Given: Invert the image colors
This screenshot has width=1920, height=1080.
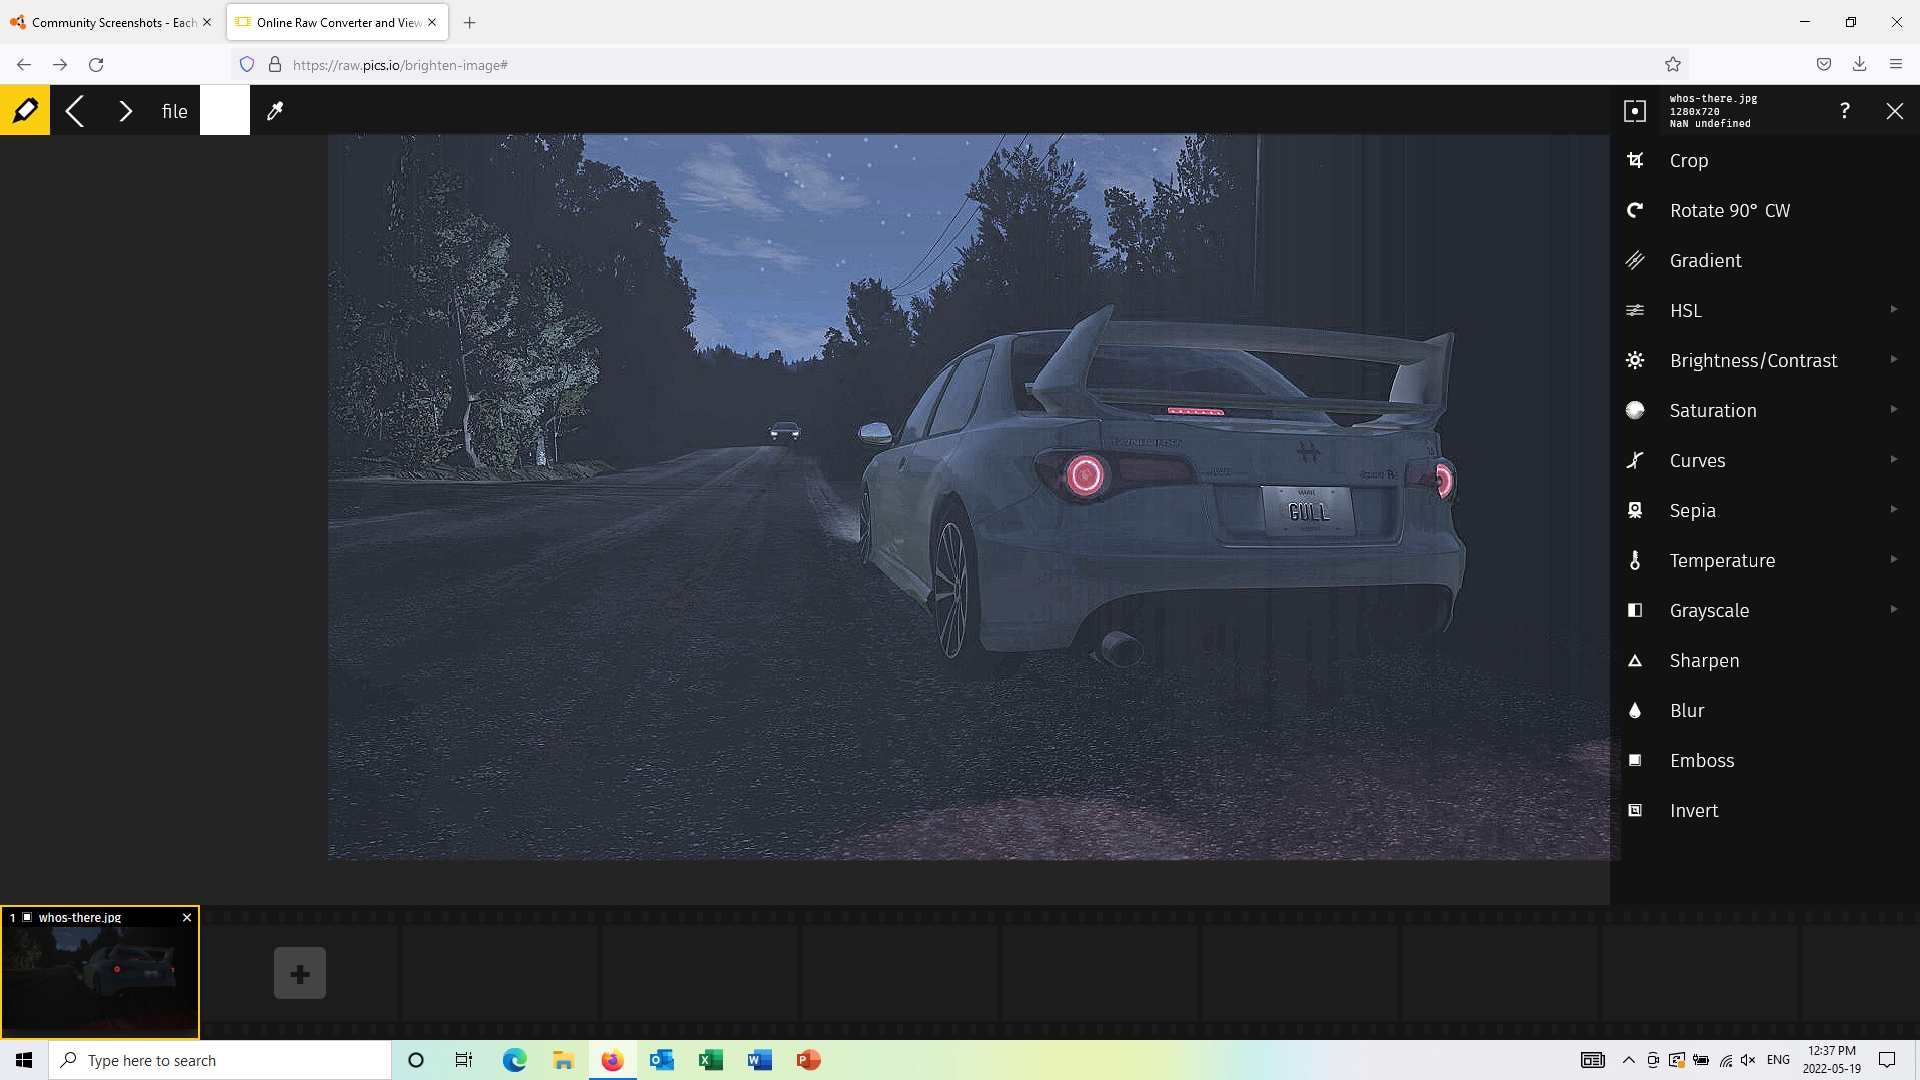Looking at the screenshot, I should coord(1693,811).
